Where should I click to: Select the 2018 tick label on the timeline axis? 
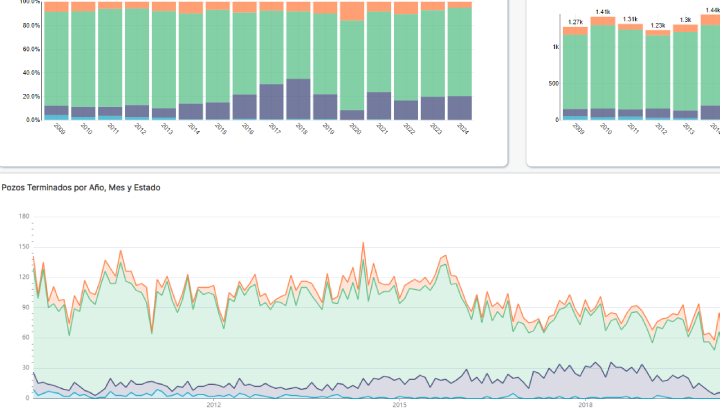point(585,405)
